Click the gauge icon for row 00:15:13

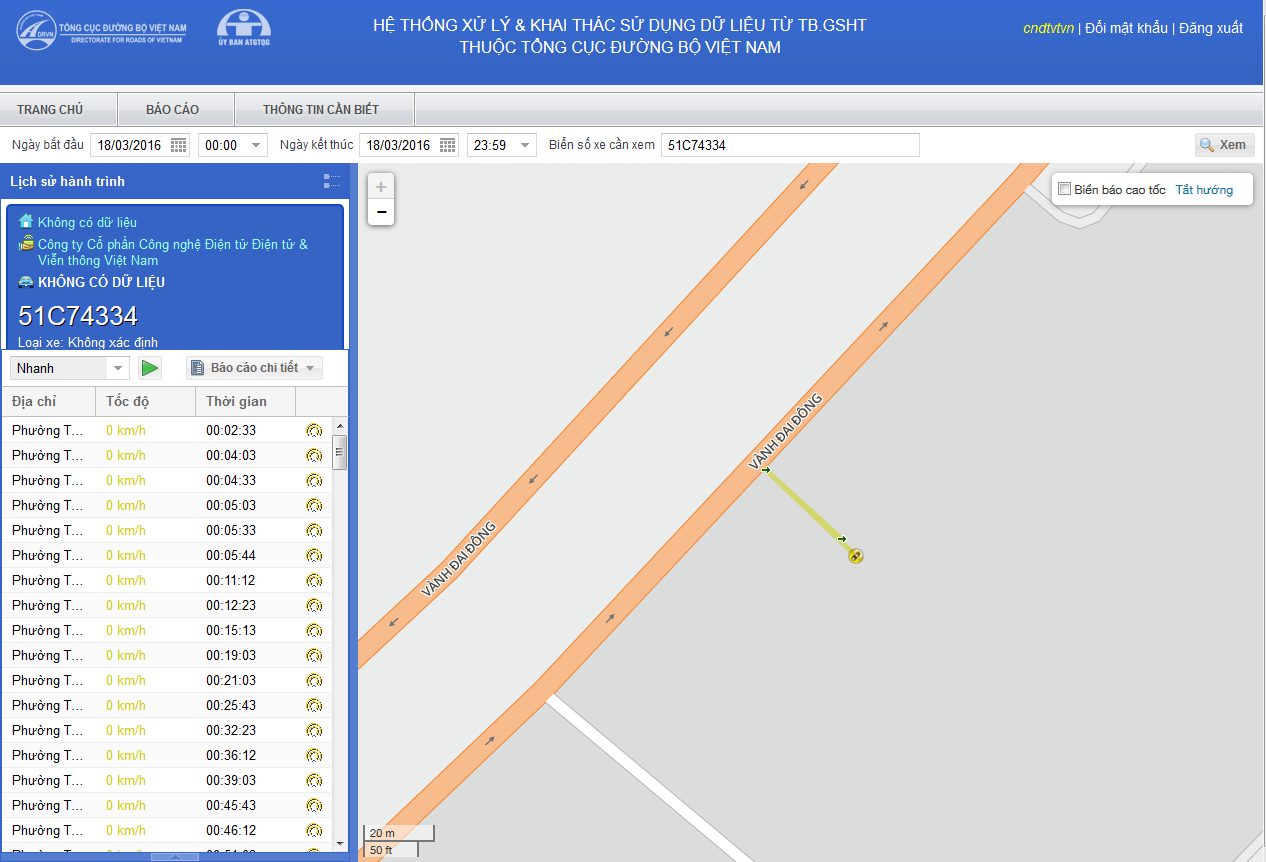(x=314, y=630)
